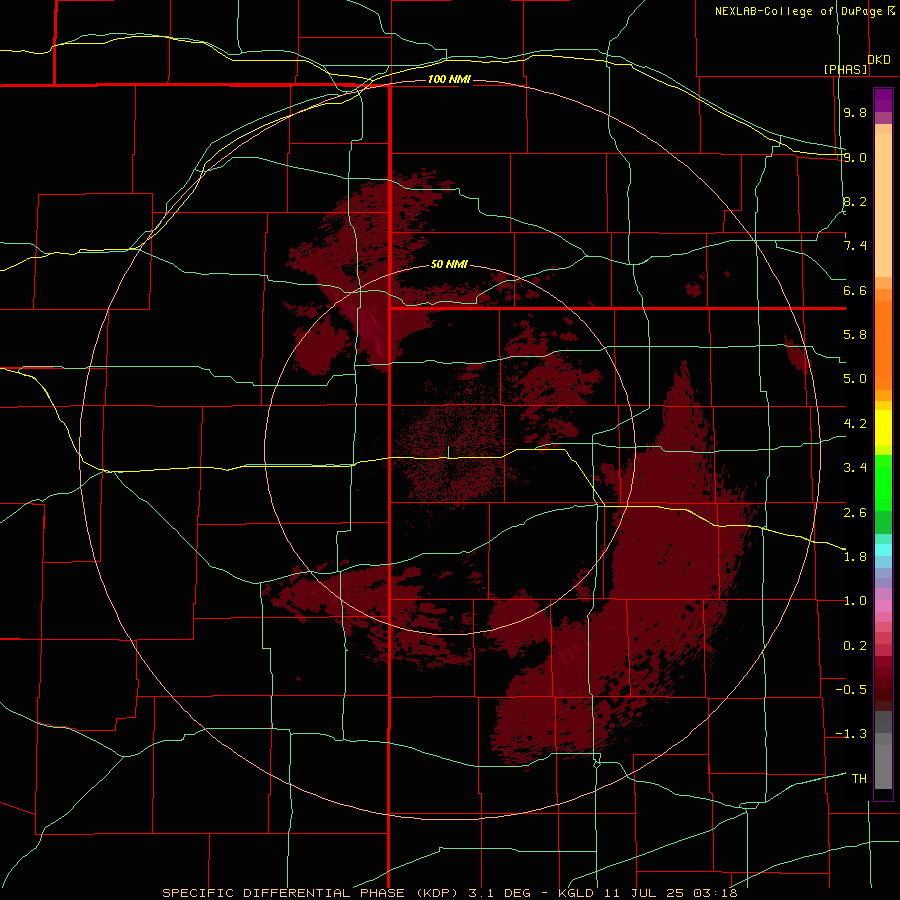Pick the light peach color bar segment

point(883,205)
